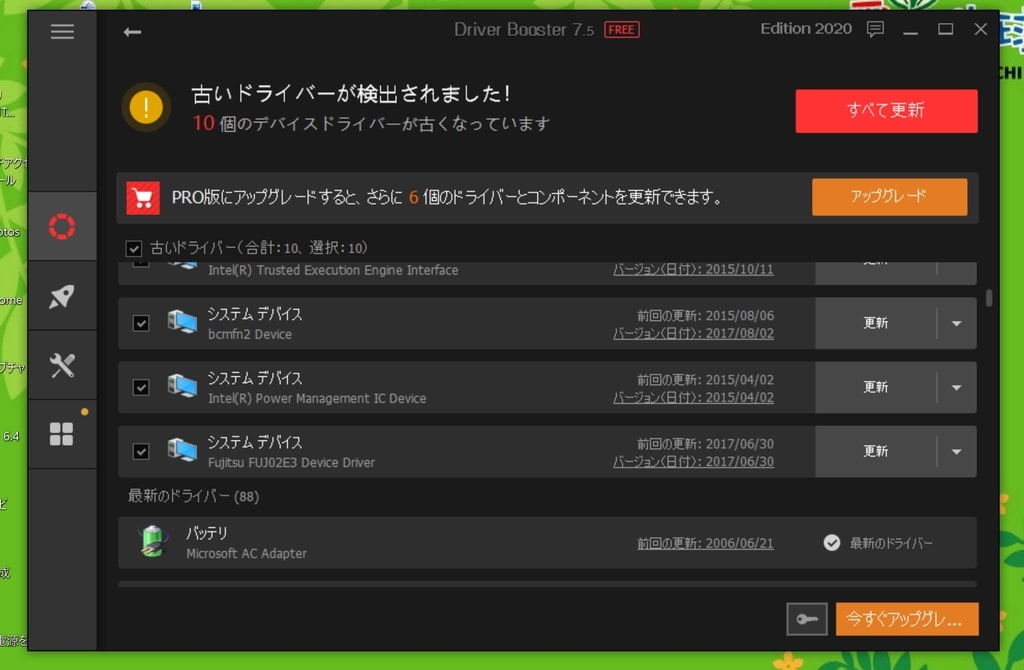The image size is (1024, 670).
Task: Click the latest-driver checkmark status icon
Action: point(831,543)
